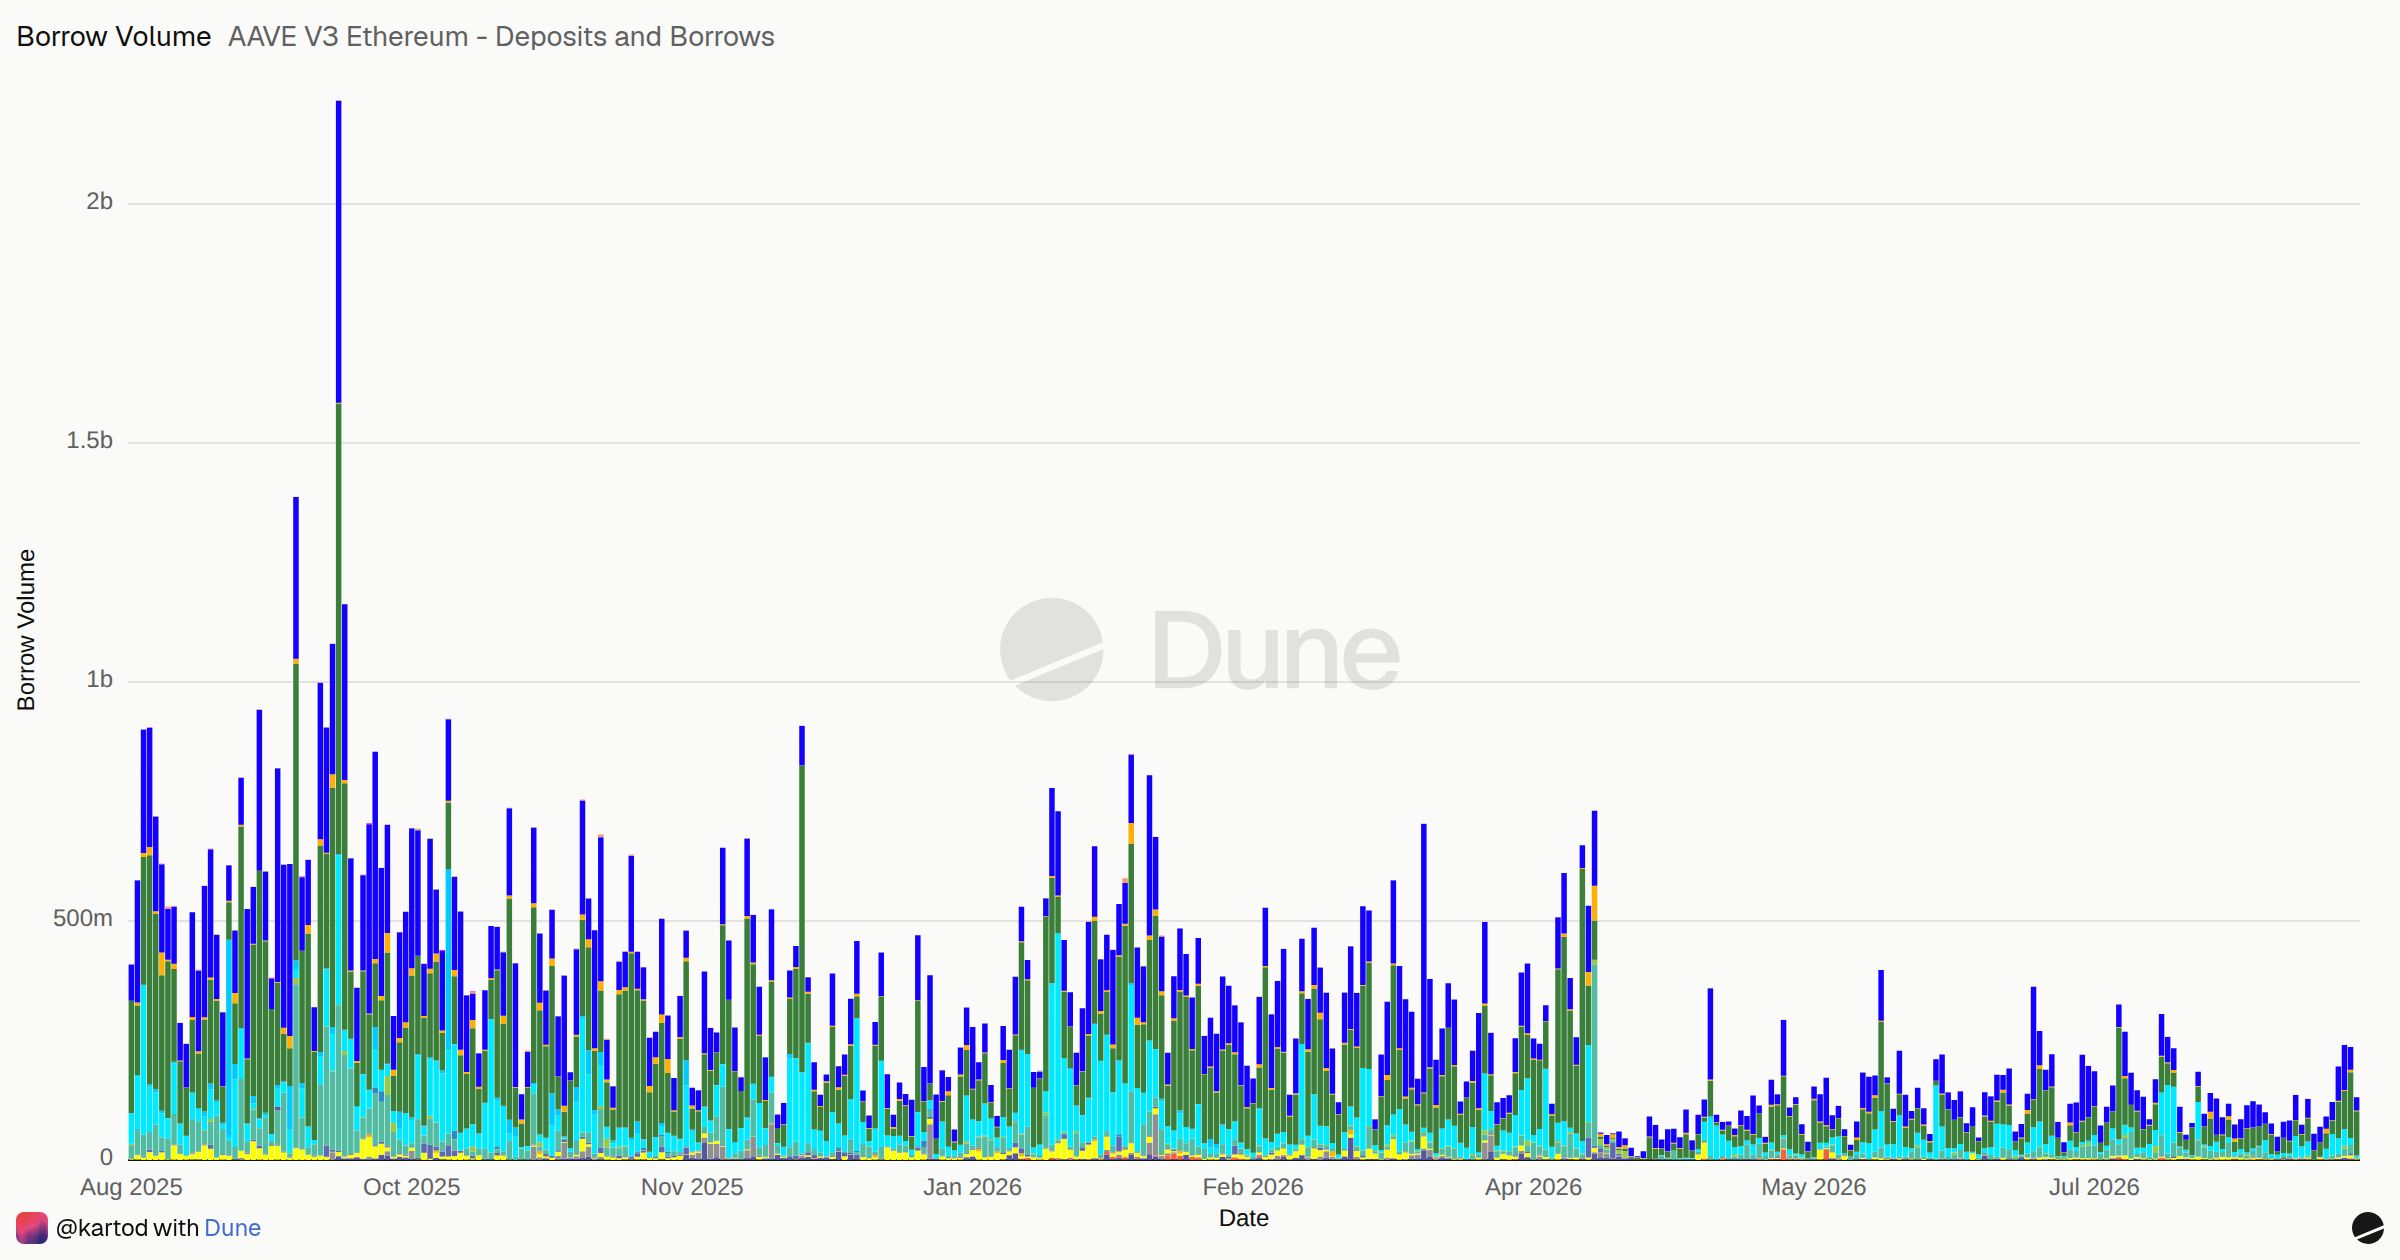Click the 0 y-axis label
Image resolution: width=2400 pixels, height=1260 pixels.
(x=106, y=1158)
